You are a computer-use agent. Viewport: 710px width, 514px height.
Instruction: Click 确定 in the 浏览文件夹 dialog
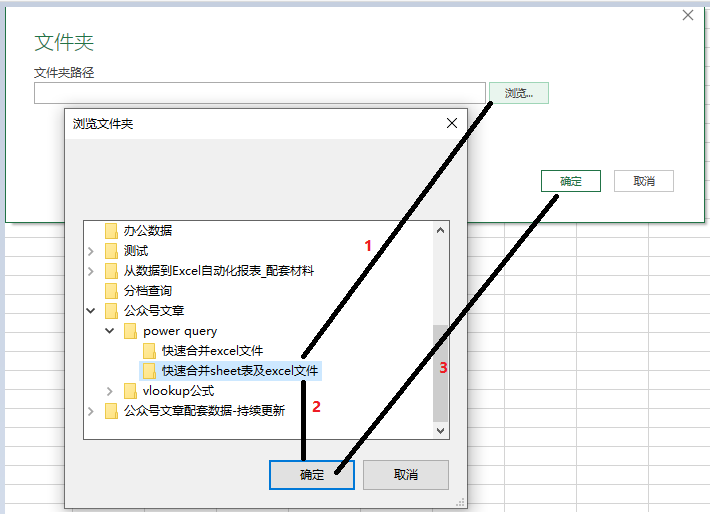click(x=312, y=475)
